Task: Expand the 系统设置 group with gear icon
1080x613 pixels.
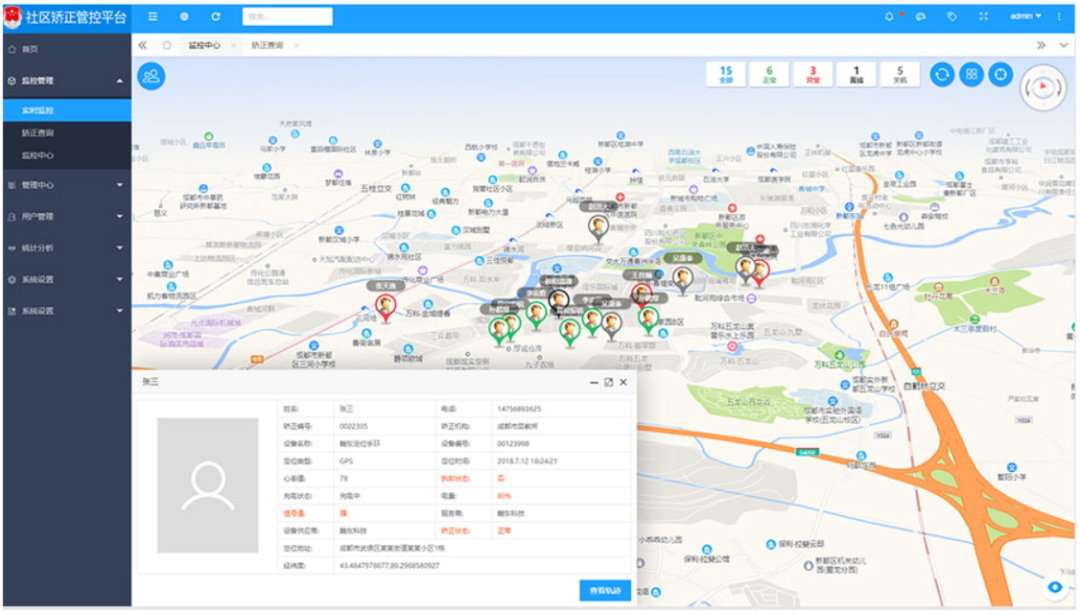Action: [x=67, y=280]
